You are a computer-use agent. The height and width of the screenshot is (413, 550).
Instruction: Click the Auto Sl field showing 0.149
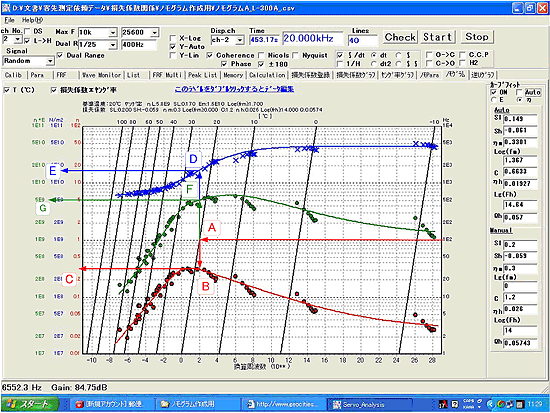coord(520,119)
